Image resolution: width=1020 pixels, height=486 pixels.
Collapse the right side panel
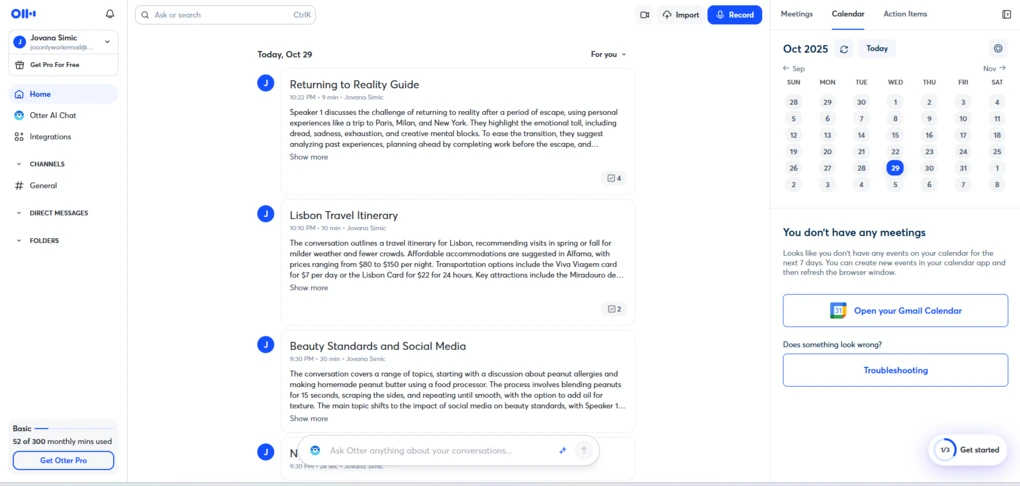[1006, 15]
